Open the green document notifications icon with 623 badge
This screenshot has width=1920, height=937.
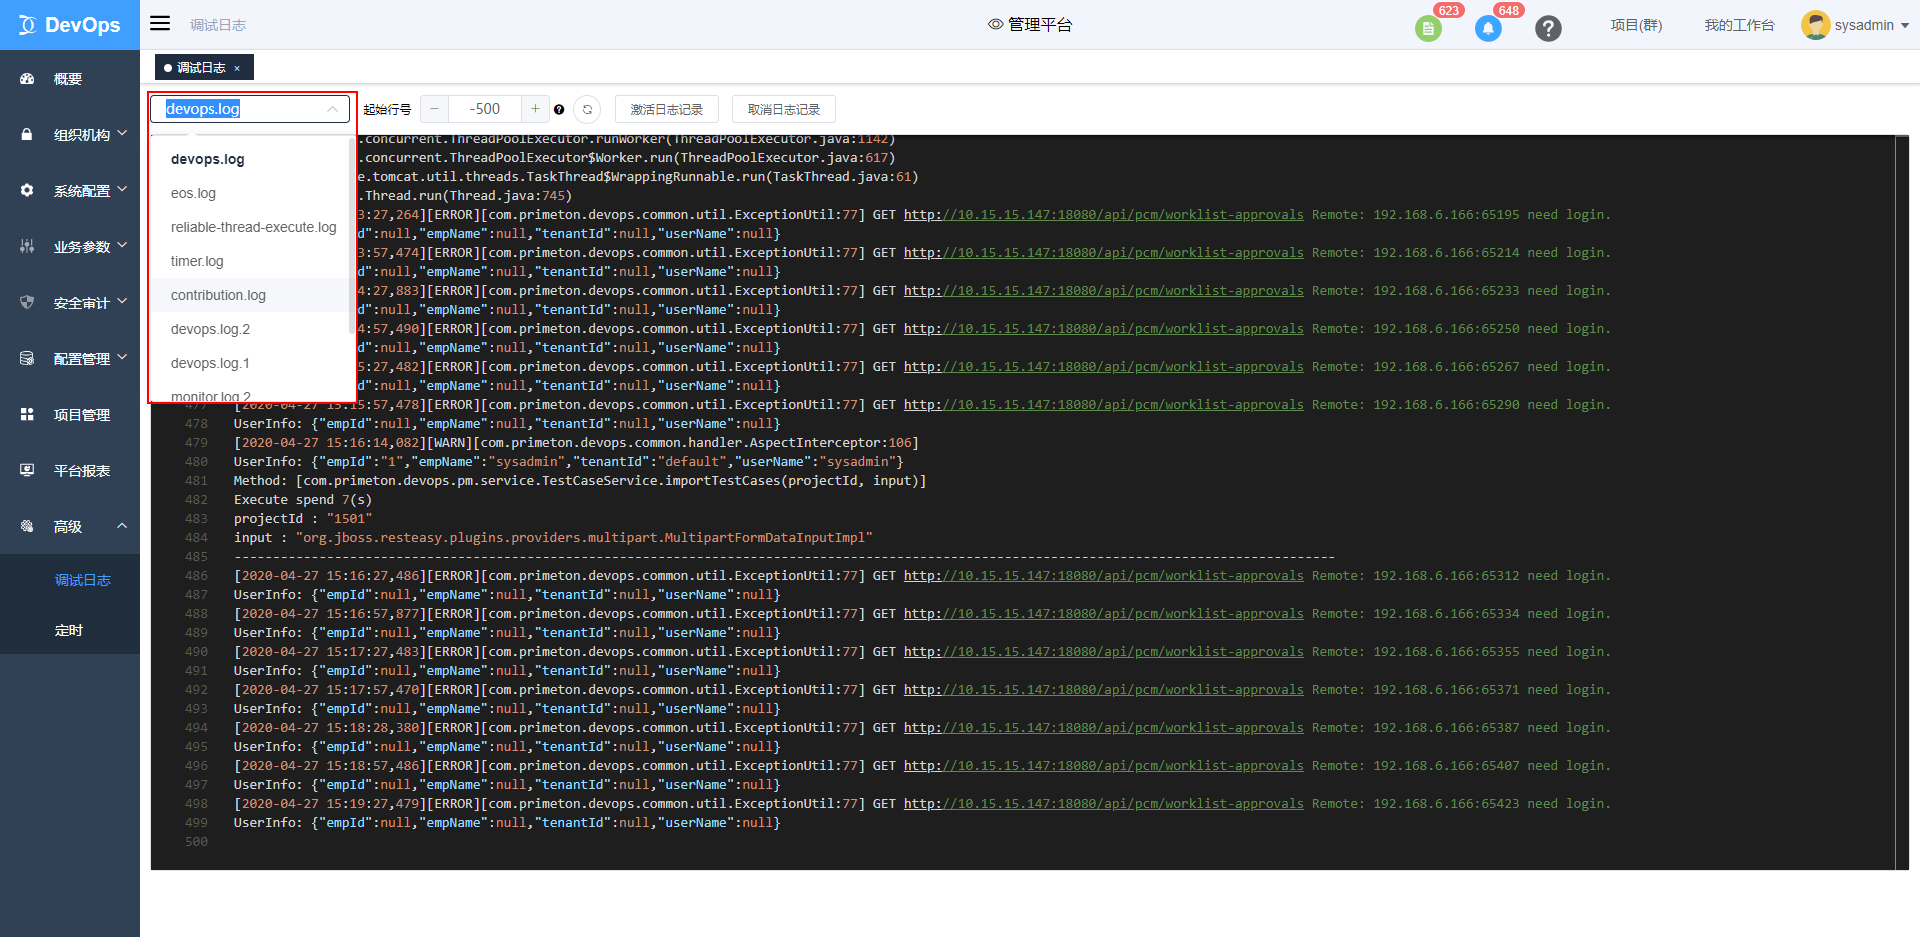click(1428, 29)
